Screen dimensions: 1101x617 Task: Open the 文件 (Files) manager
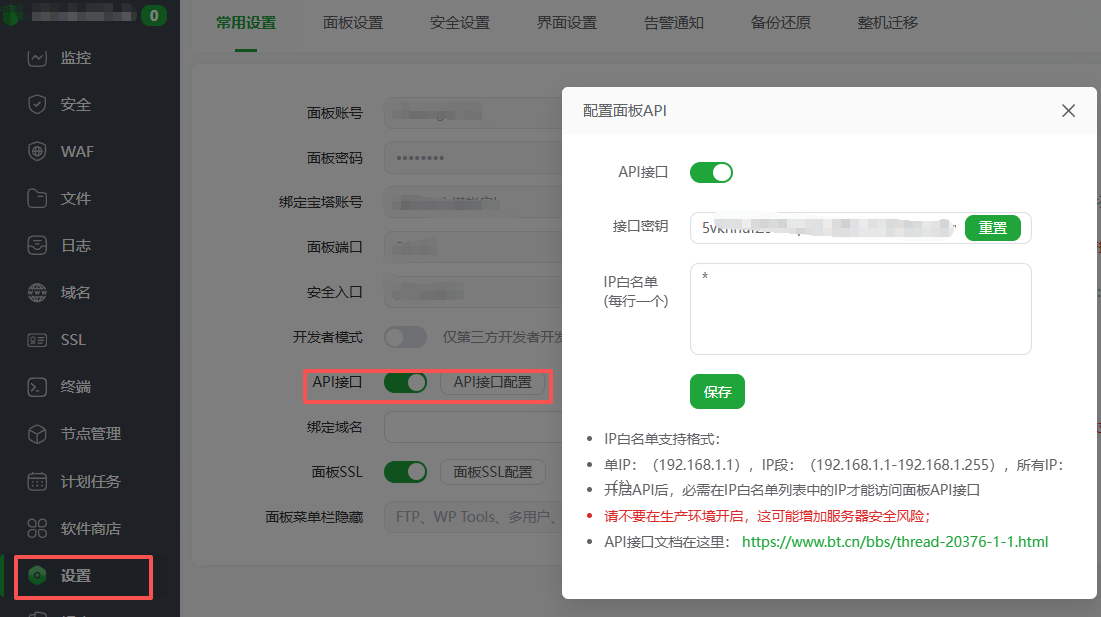click(x=66, y=198)
